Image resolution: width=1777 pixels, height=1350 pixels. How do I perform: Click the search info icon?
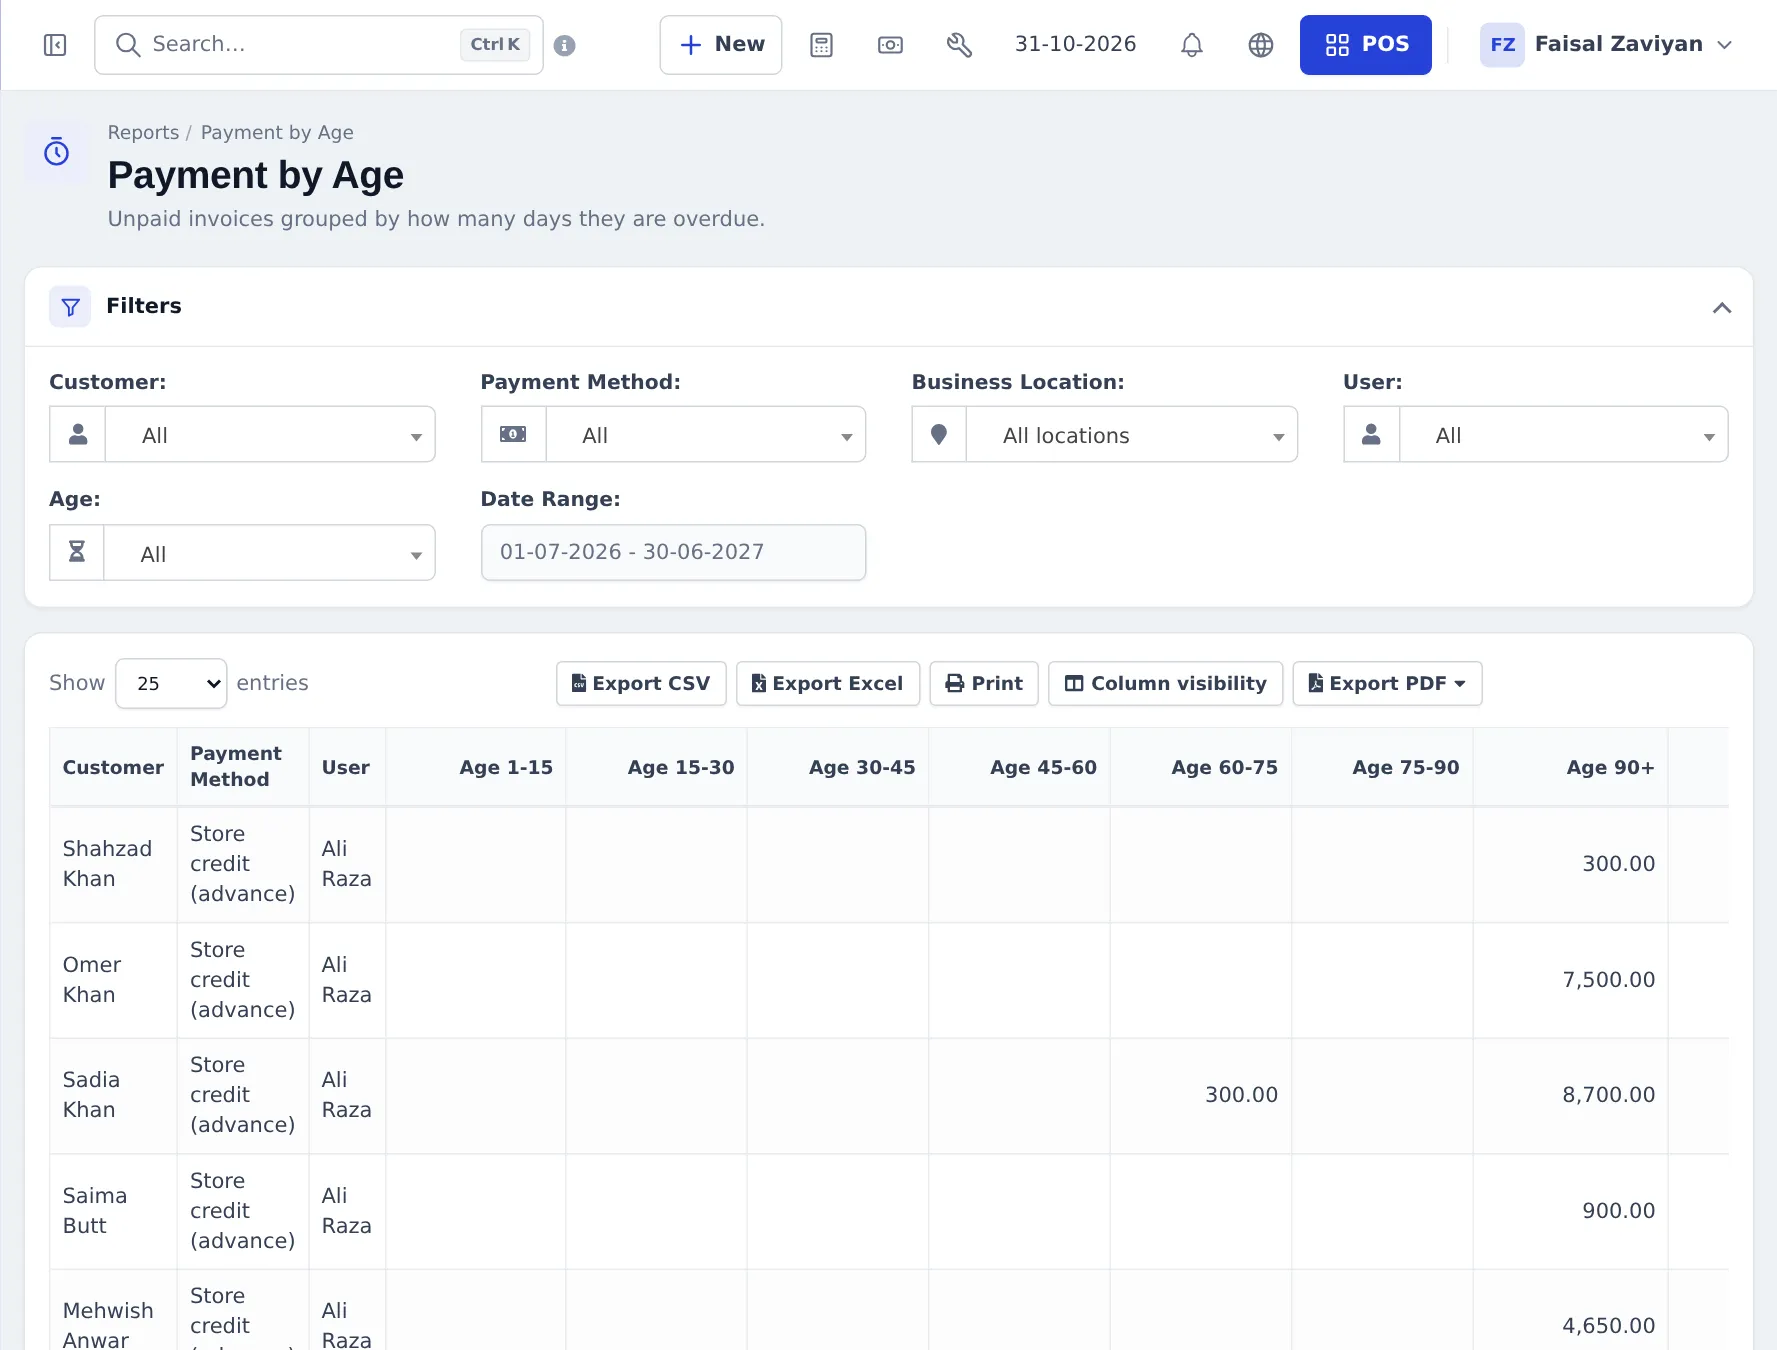565,46
